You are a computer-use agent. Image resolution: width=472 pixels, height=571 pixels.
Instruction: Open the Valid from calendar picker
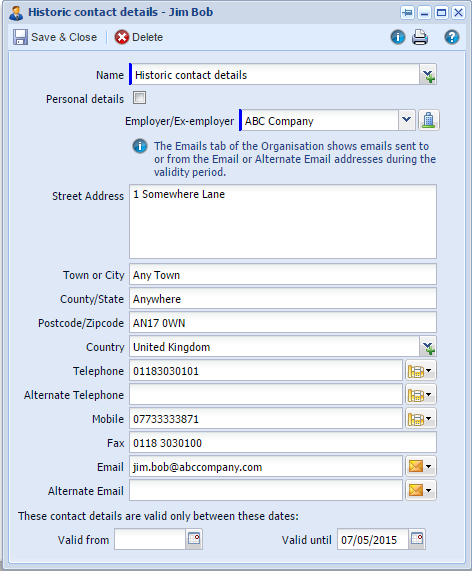coord(194,539)
